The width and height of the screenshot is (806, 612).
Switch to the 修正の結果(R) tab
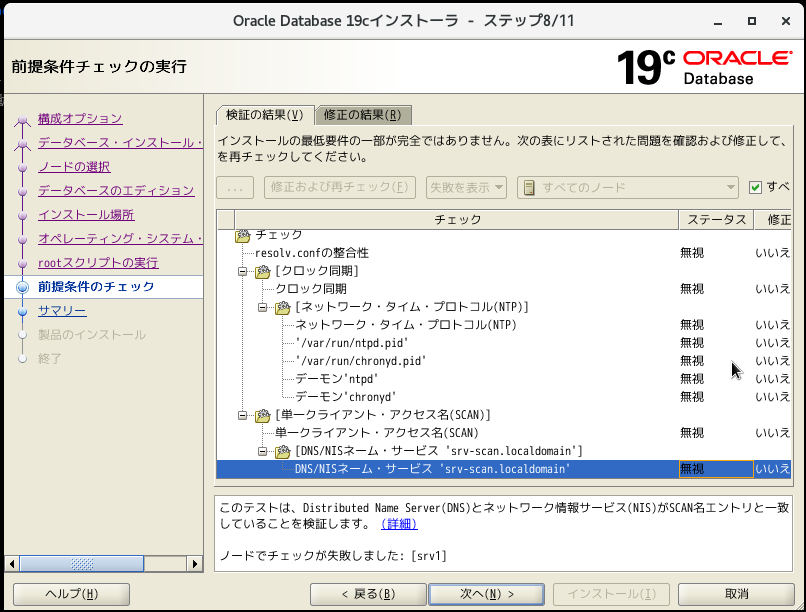pos(362,115)
